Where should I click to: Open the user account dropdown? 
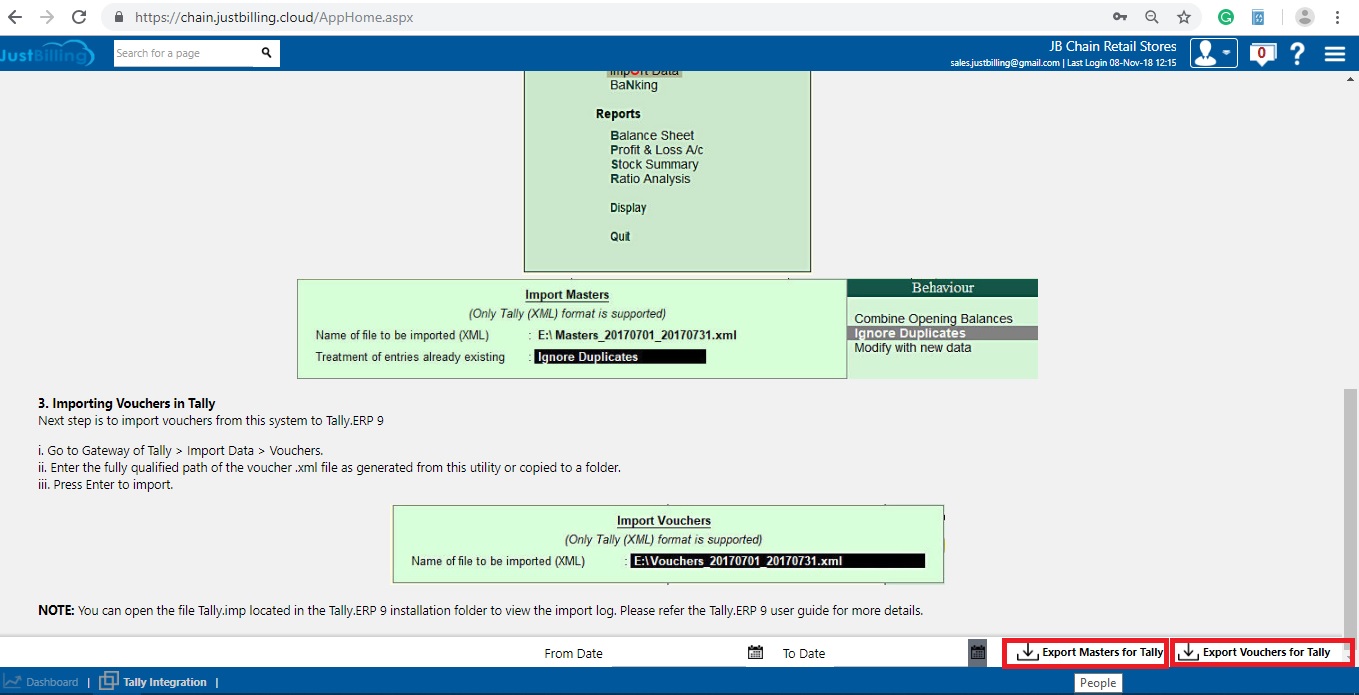coord(1213,53)
